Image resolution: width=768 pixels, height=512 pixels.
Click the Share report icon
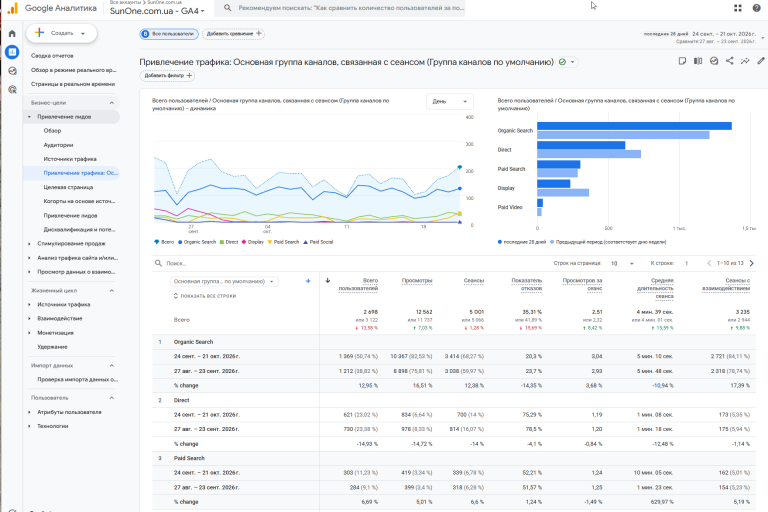729,61
